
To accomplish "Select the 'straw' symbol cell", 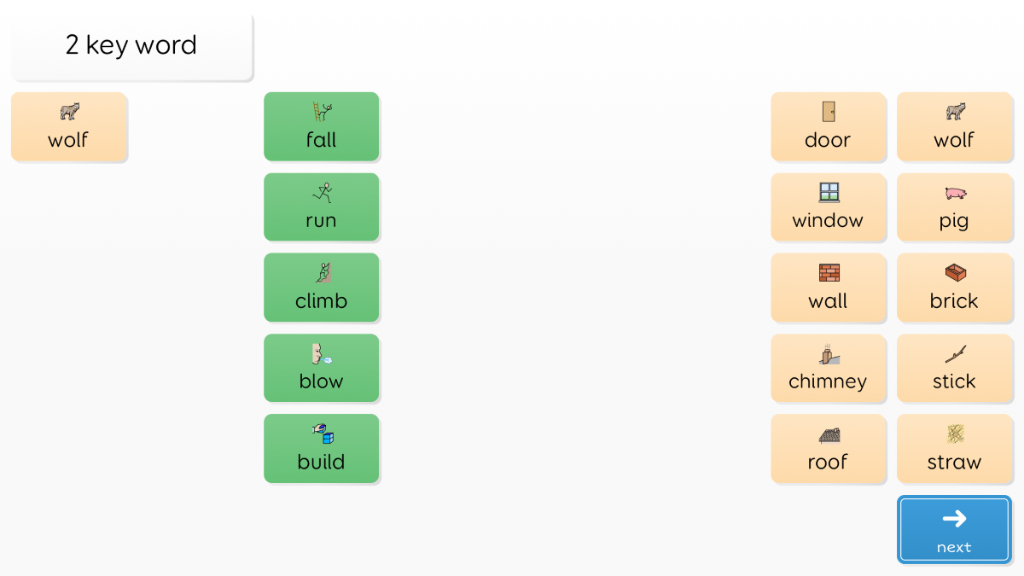I will 955,449.
